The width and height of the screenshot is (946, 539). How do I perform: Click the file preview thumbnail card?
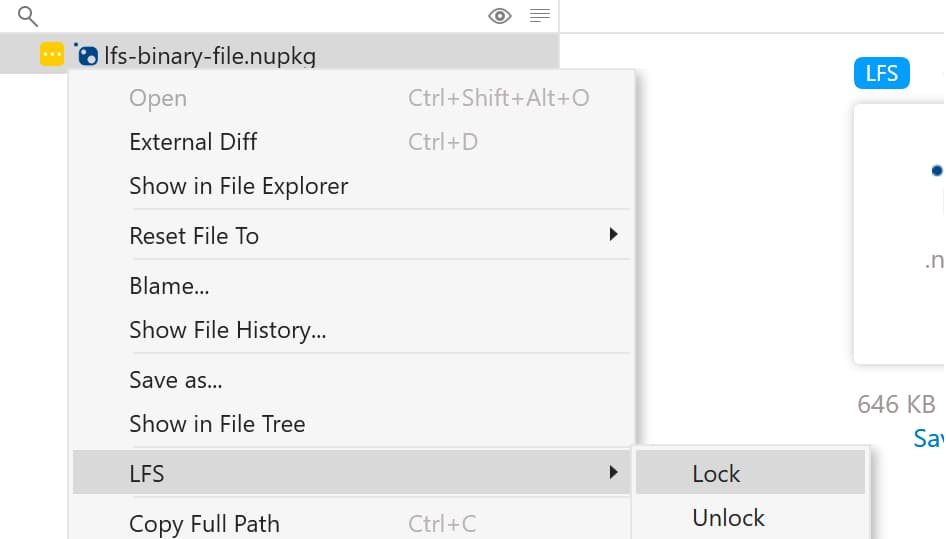(899, 234)
